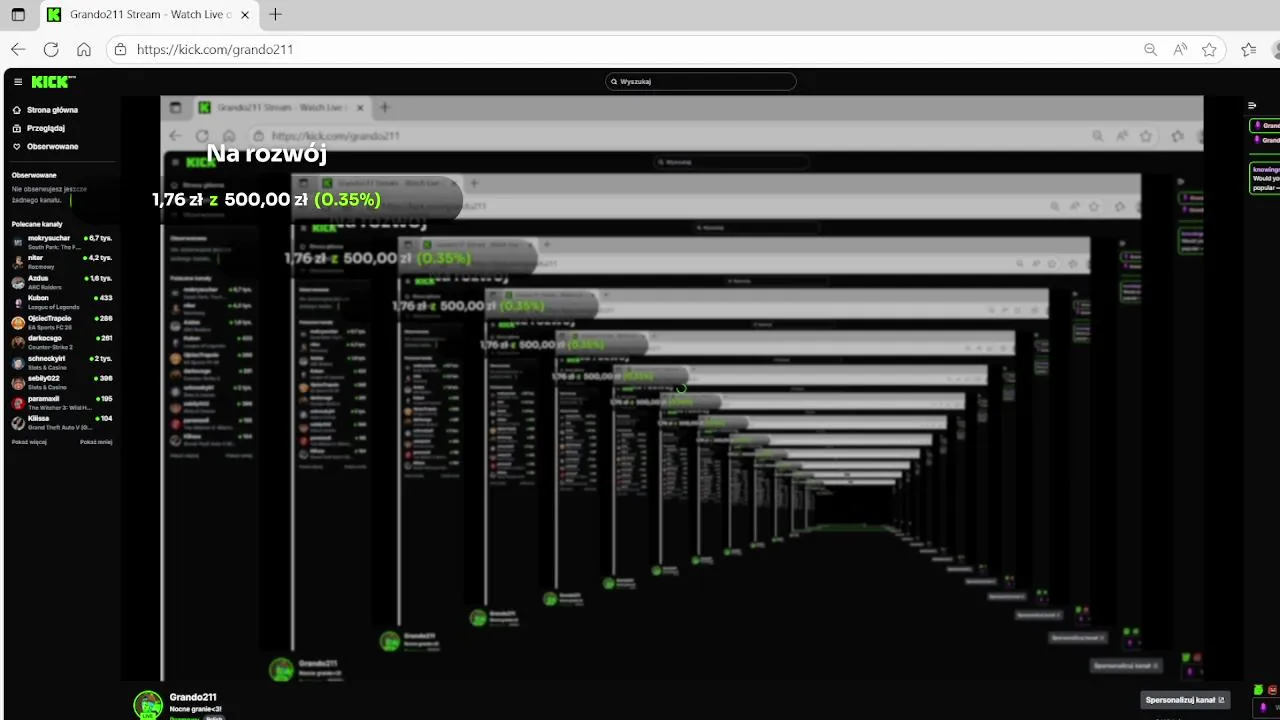1280x720 pixels.
Task: Click the Na rozwój donation goal
Action: point(266,154)
